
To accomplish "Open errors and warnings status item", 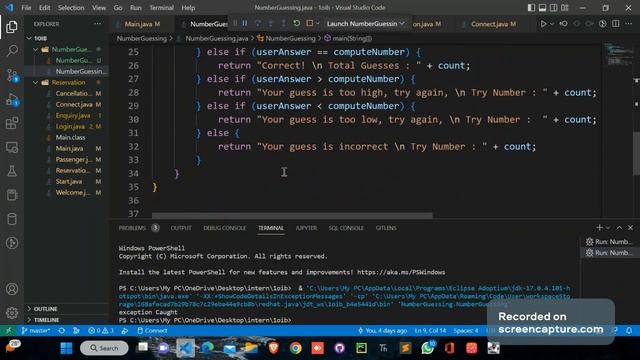I will tap(101, 331).
